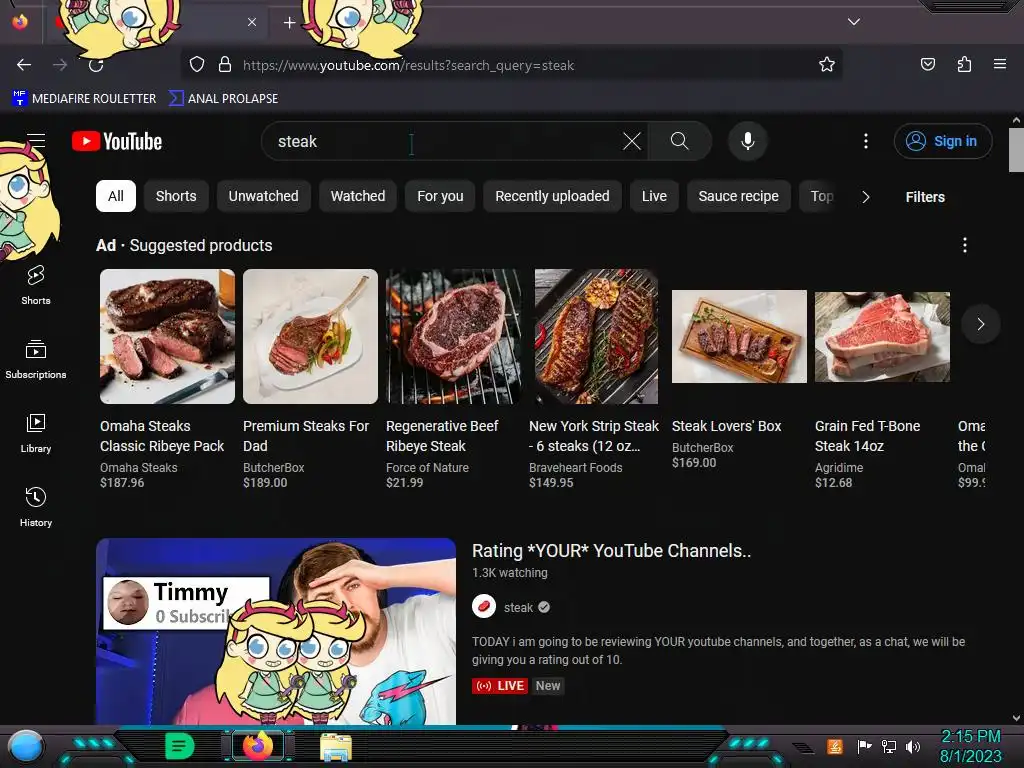Open Shorts in the sidebar
Screen dimensions: 1024x768
(36, 285)
